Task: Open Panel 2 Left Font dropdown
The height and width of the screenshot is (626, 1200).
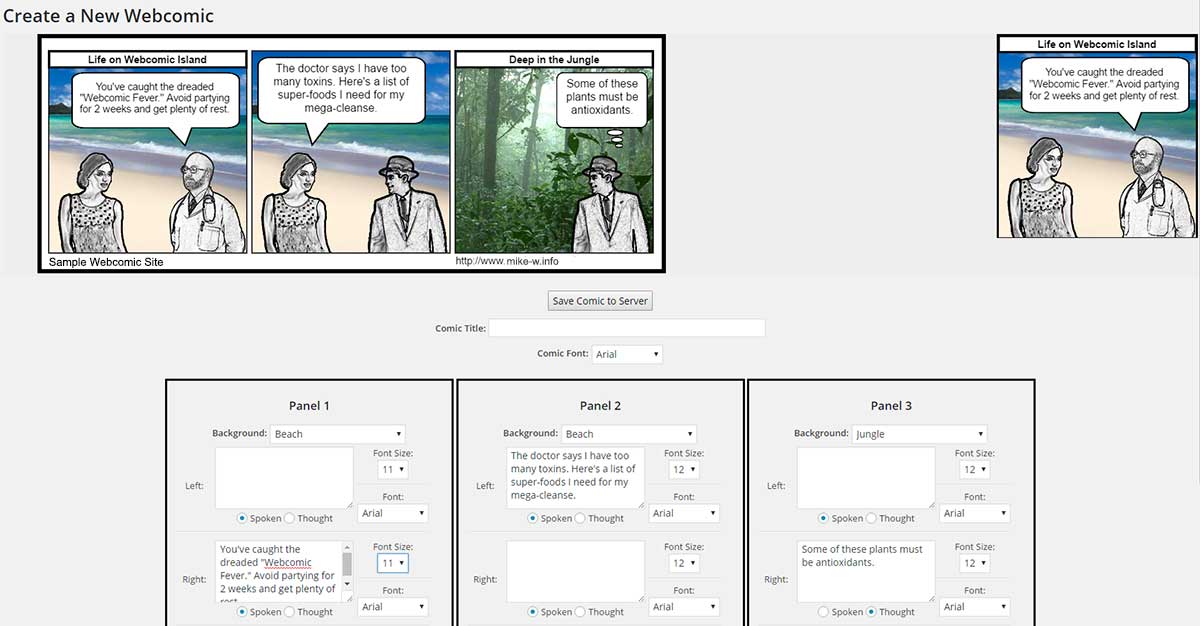Action: (684, 513)
